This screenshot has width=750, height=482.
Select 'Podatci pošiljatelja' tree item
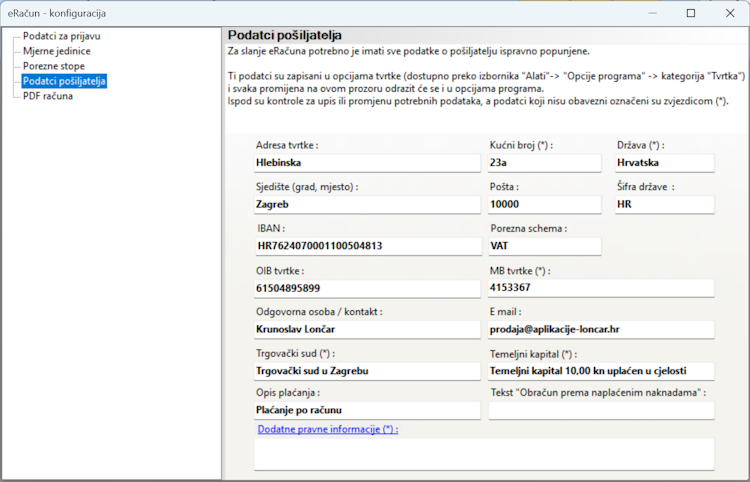click(64, 81)
